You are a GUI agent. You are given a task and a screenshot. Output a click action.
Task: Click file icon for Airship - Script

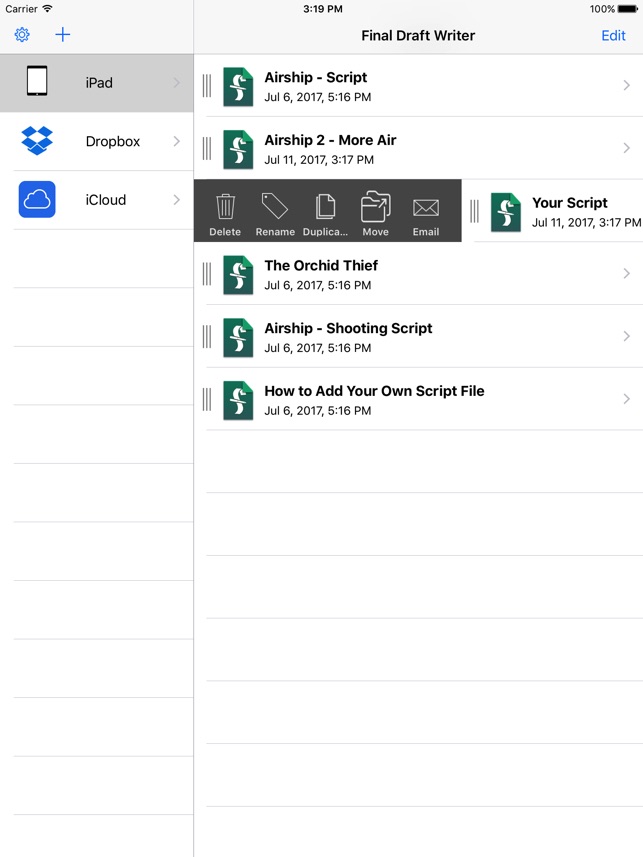click(238, 86)
